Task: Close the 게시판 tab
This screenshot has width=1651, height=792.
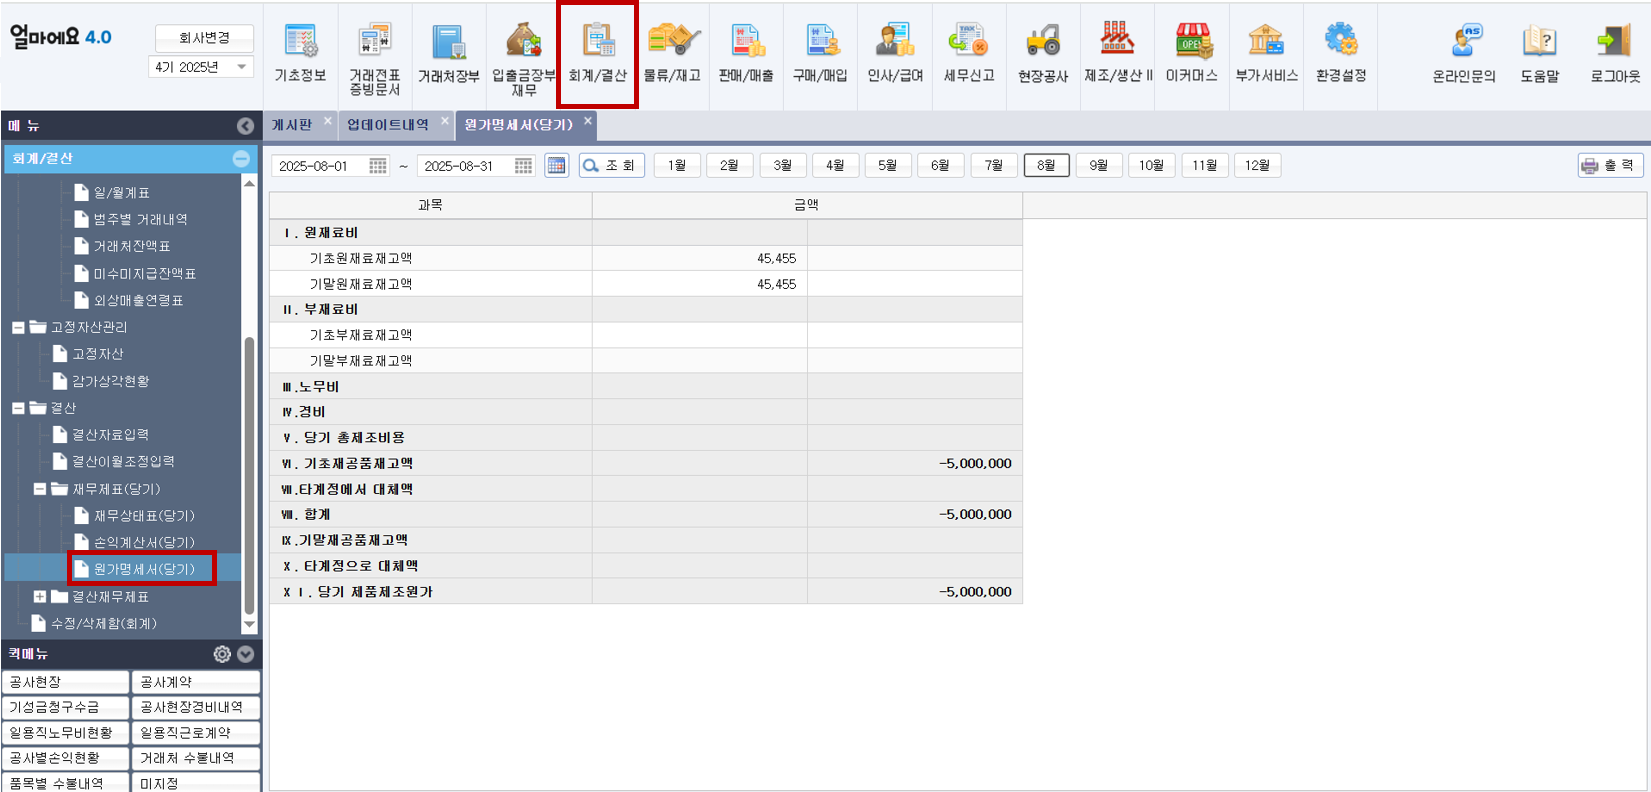Action: tap(327, 121)
